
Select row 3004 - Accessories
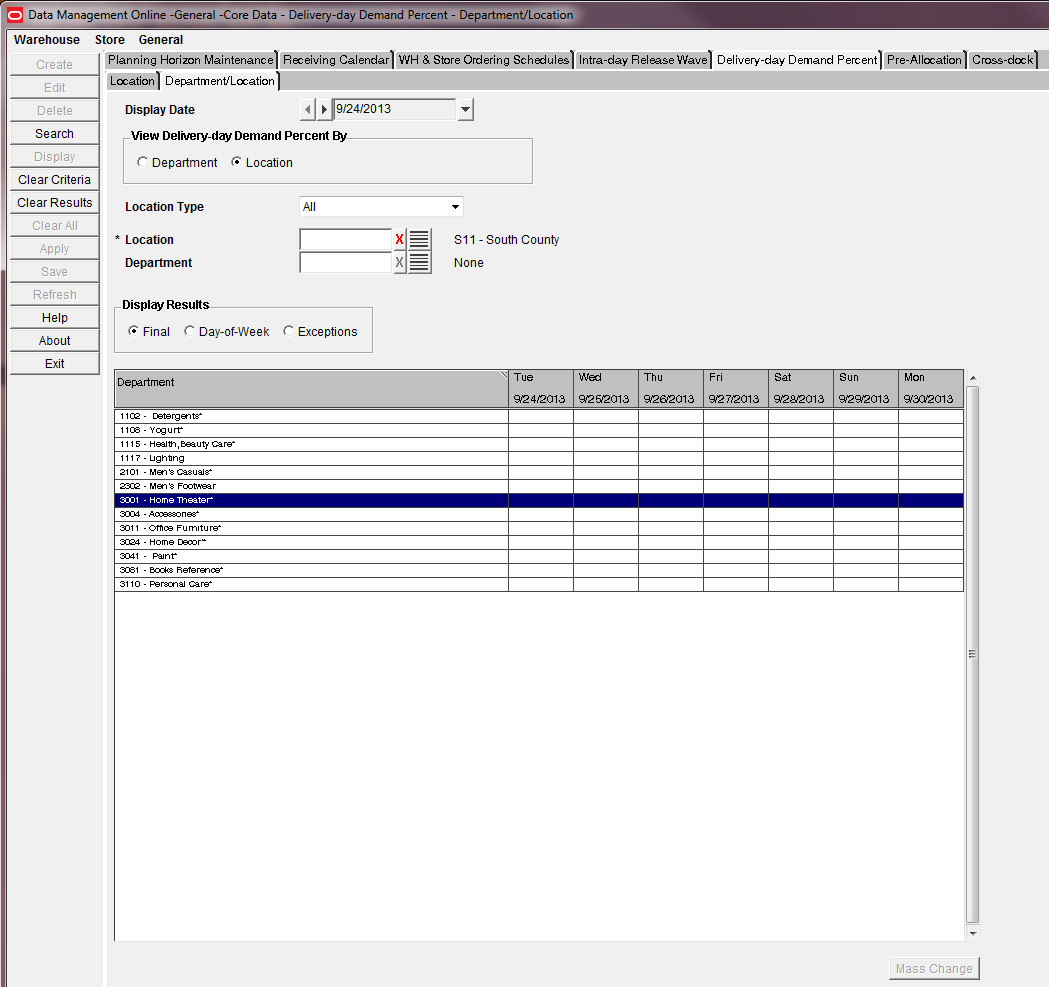539,515
